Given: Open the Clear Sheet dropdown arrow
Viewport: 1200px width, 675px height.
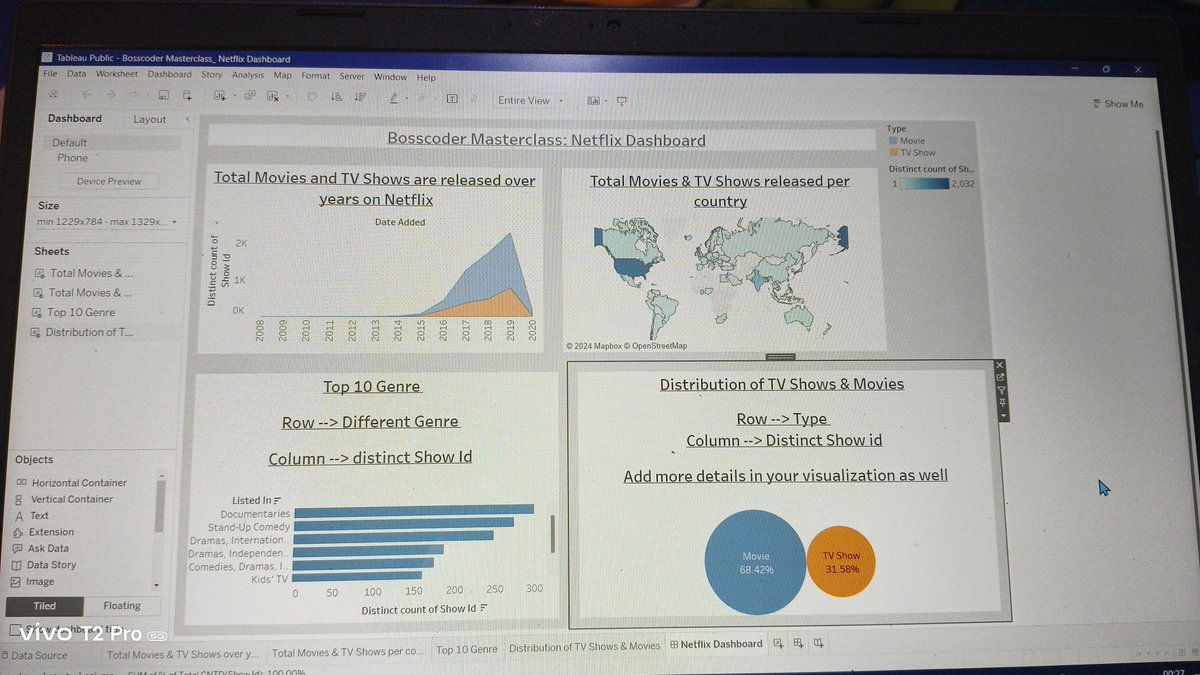Looking at the screenshot, I should pos(288,98).
